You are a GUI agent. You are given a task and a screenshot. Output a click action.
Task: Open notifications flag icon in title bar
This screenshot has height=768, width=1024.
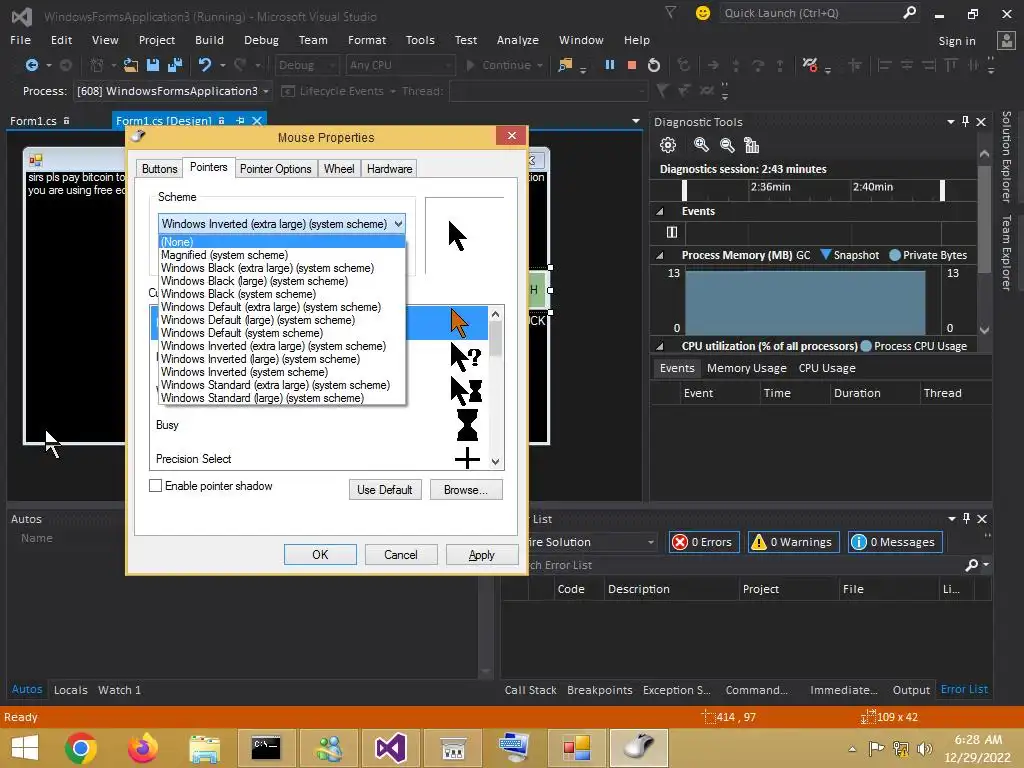point(670,12)
